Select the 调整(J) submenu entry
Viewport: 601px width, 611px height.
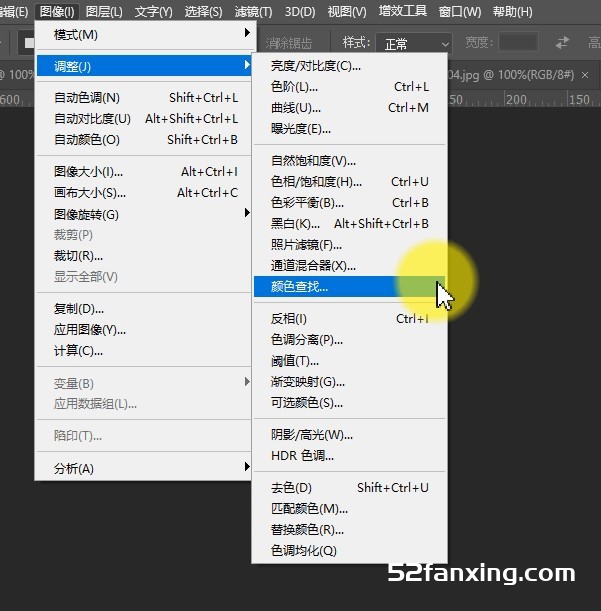tap(144, 66)
